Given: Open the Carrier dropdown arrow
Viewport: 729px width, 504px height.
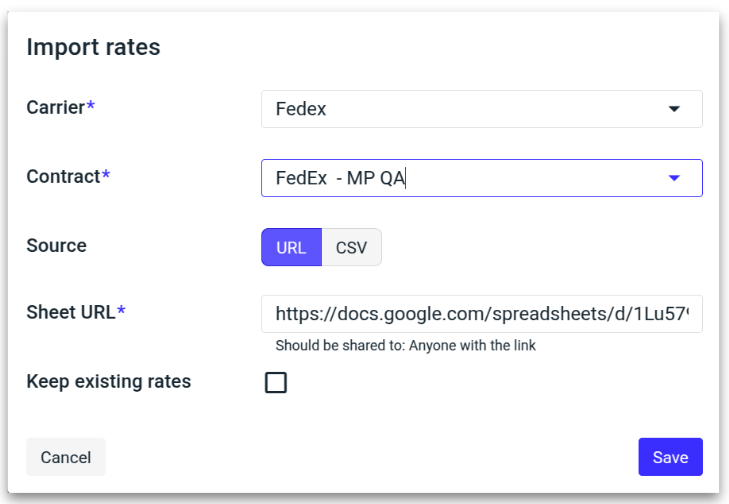Looking at the screenshot, I should coord(674,109).
